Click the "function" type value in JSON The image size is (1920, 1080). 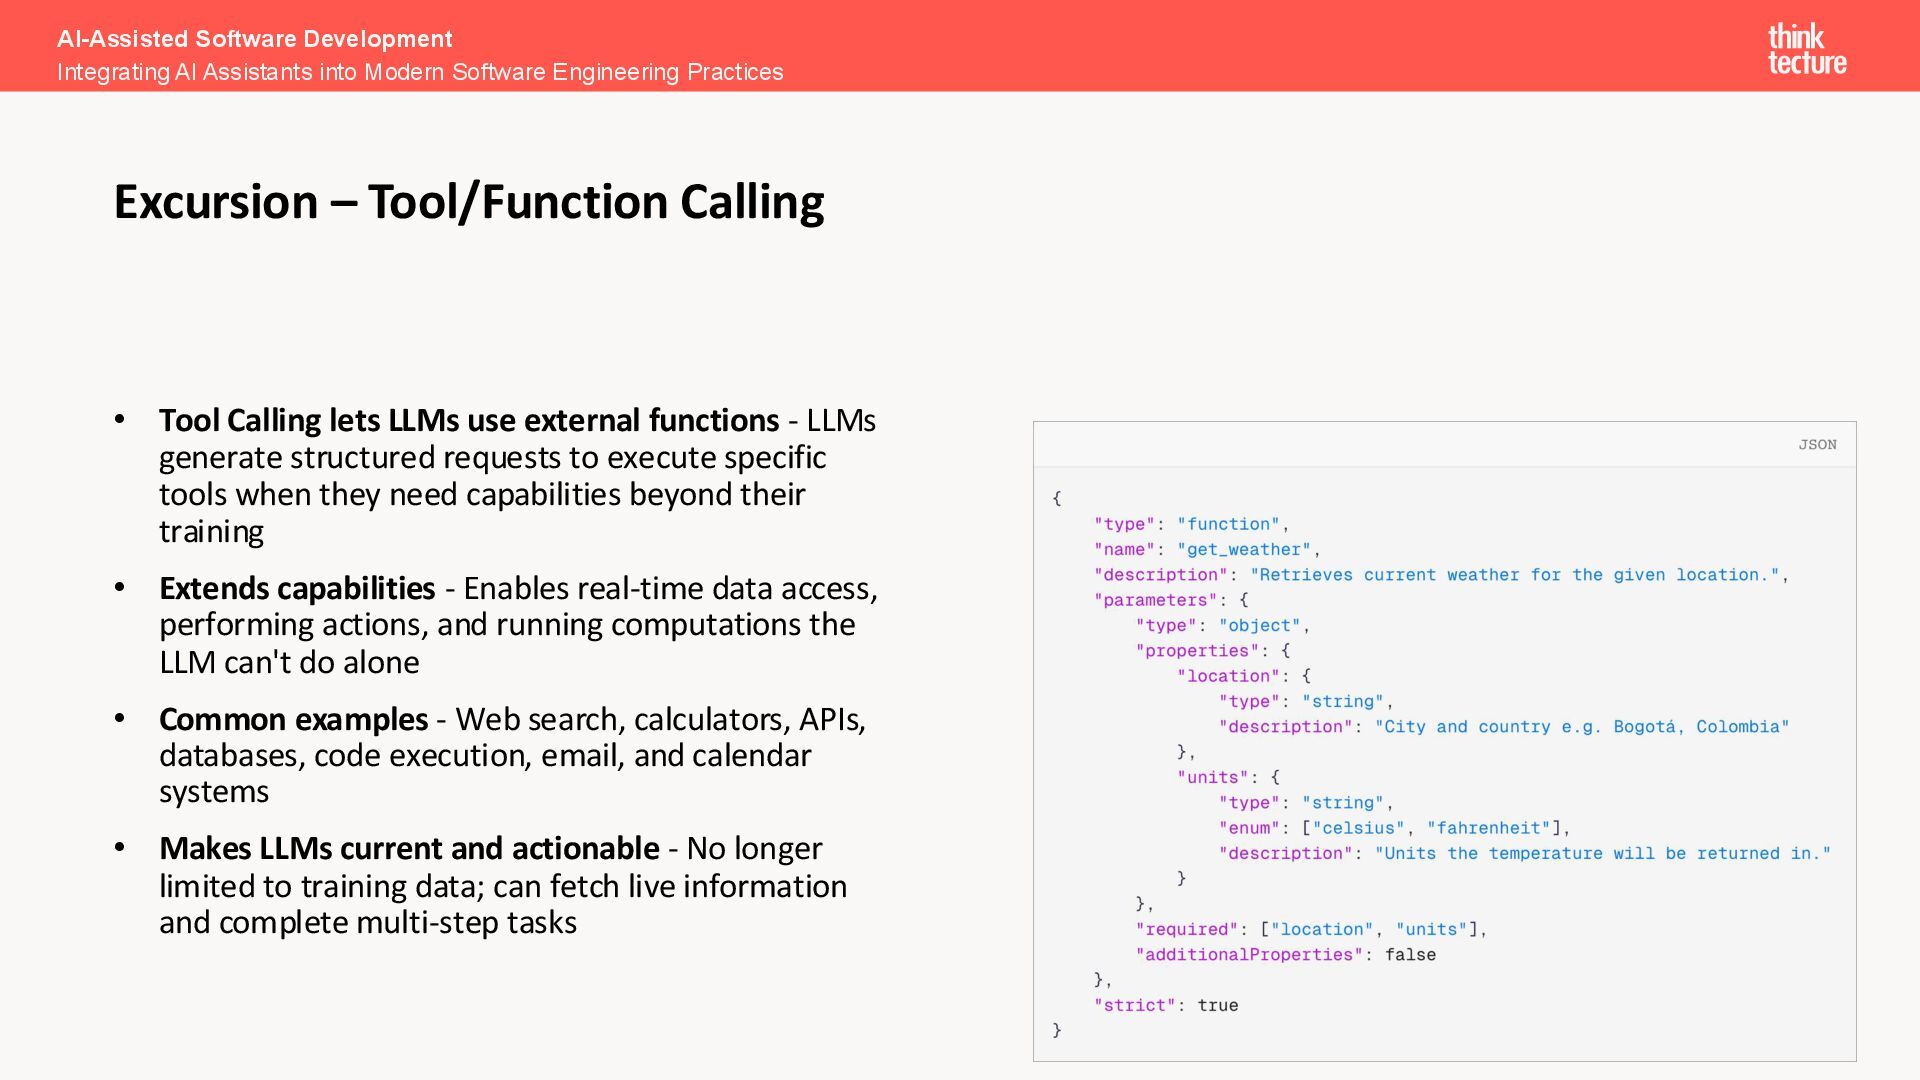[1228, 524]
